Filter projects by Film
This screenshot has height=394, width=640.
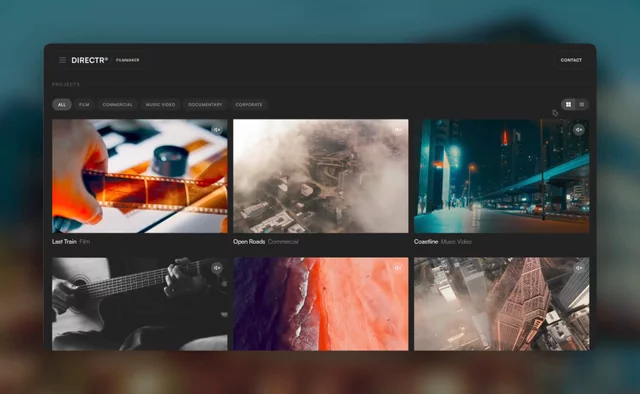[x=84, y=105]
